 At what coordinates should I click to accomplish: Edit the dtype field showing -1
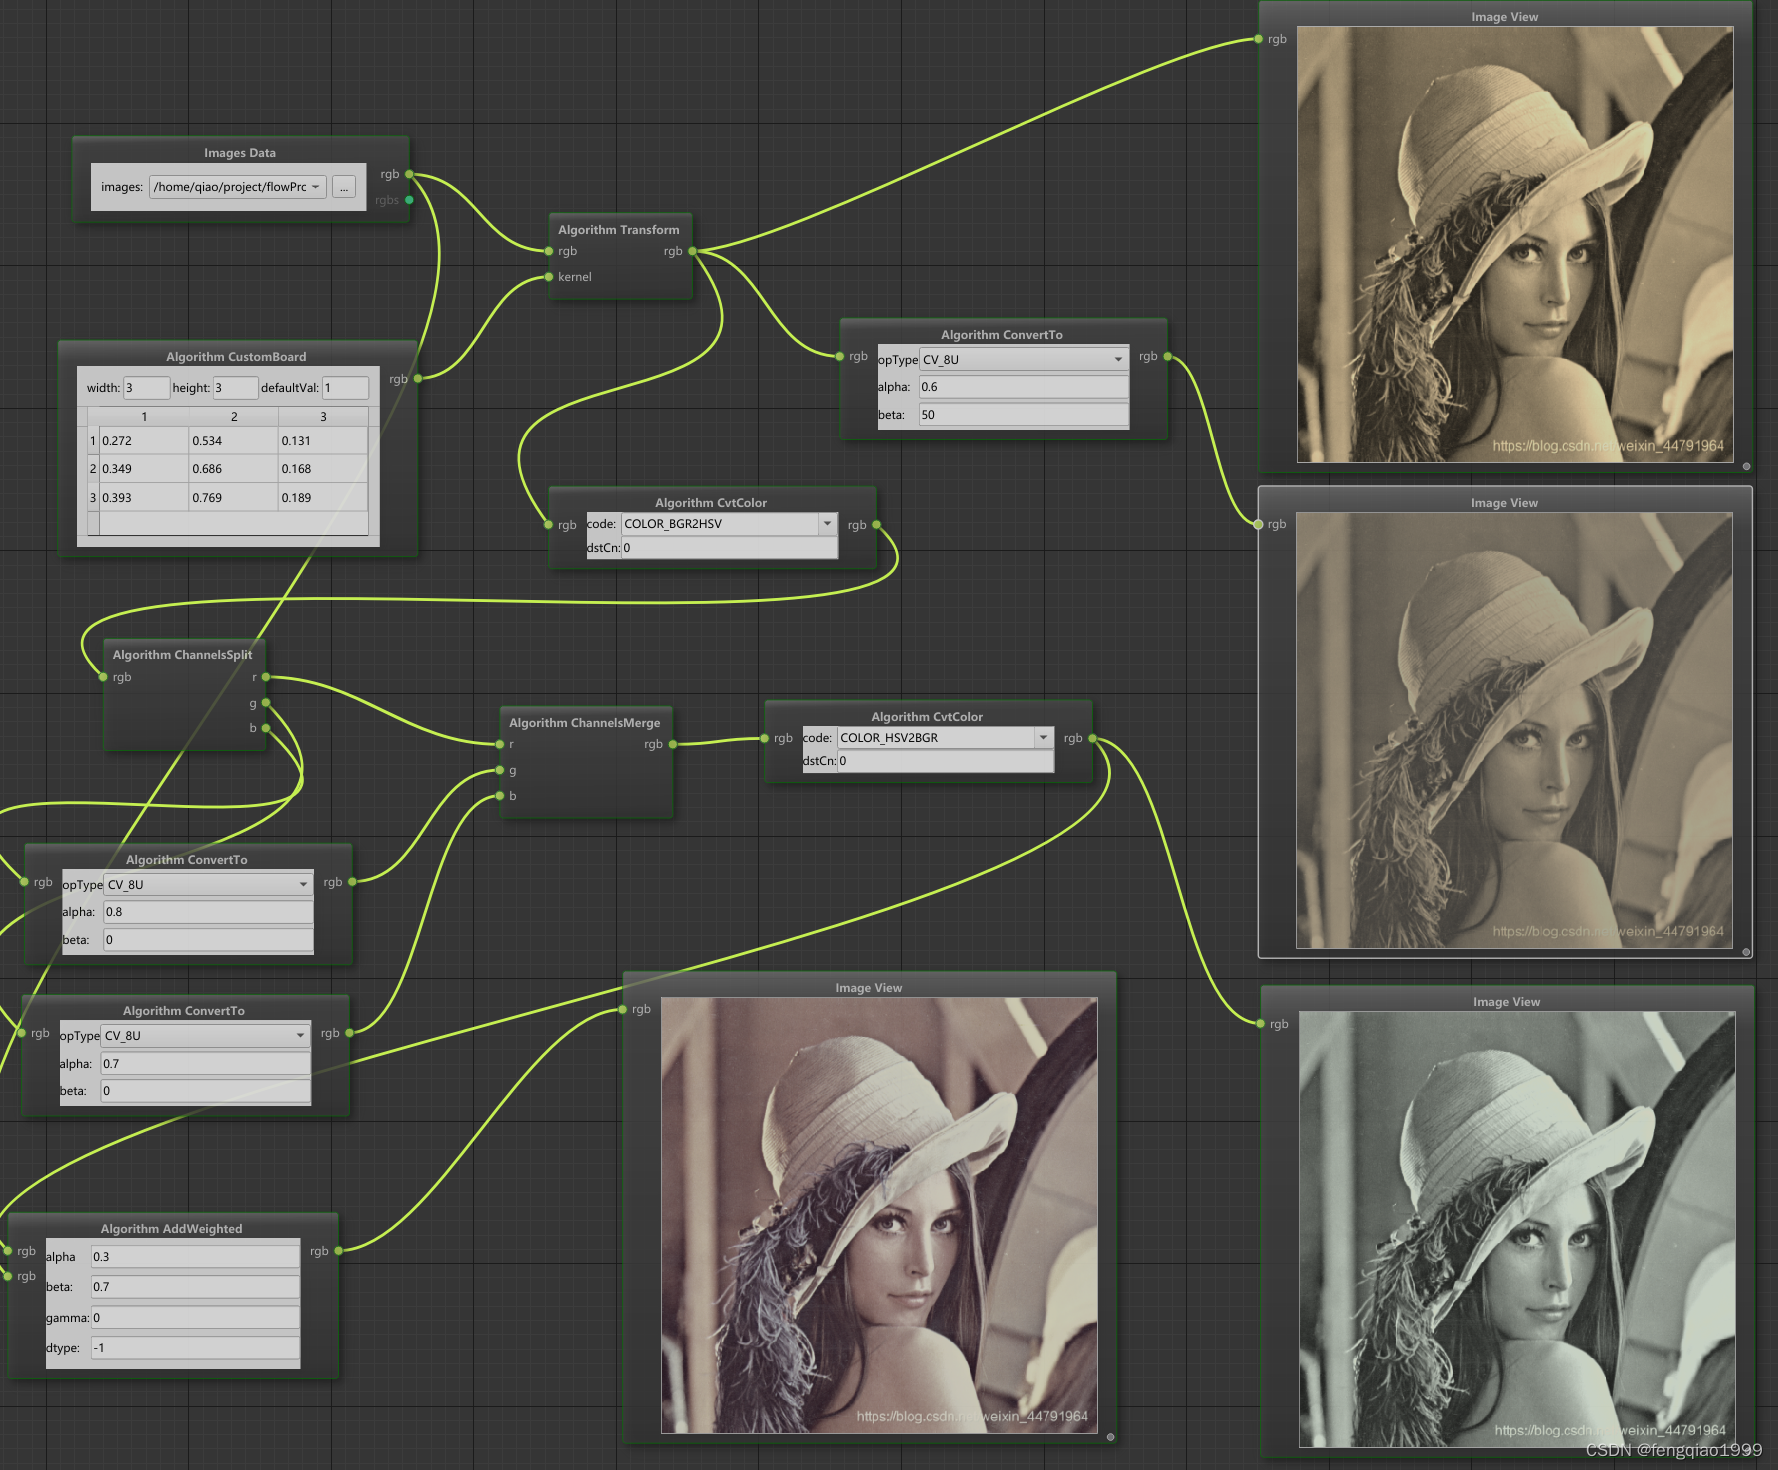(x=195, y=1348)
